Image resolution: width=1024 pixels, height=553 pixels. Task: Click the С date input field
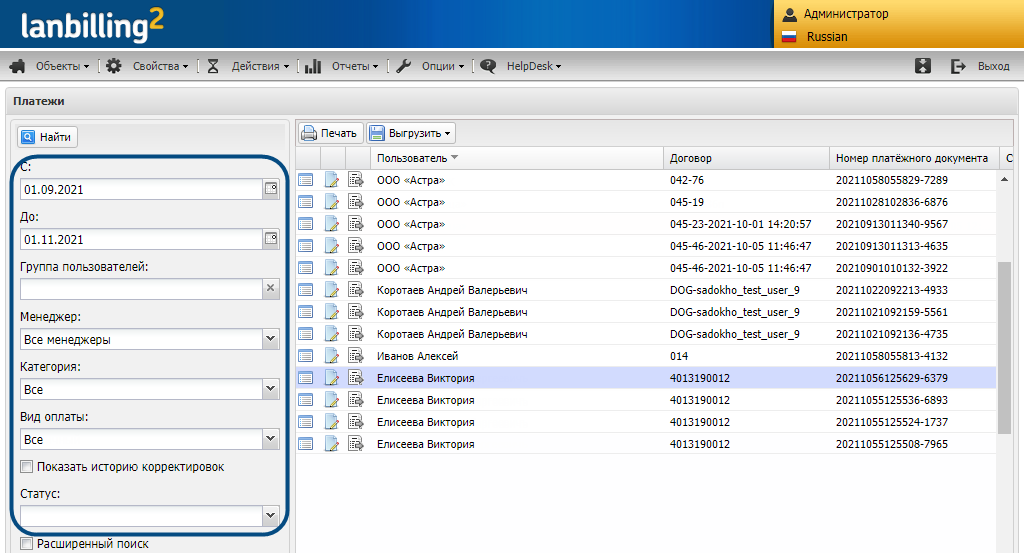click(142, 189)
